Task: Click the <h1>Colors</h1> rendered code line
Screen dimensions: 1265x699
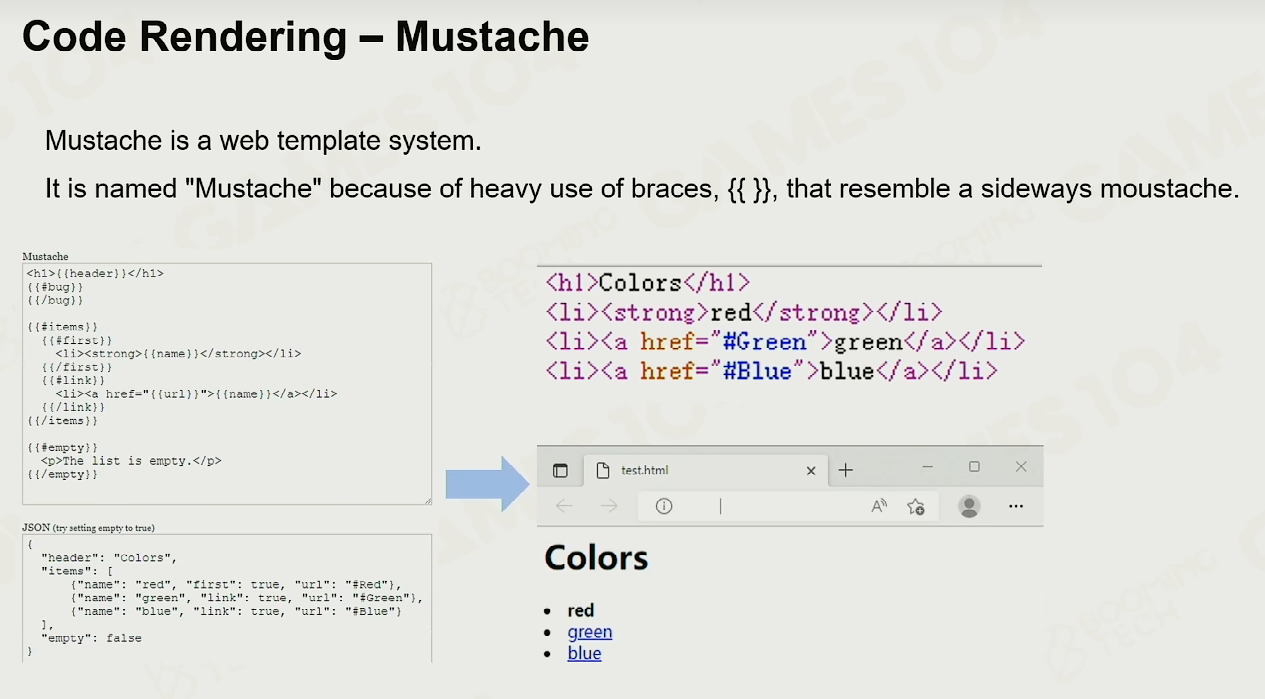Action: (x=648, y=283)
